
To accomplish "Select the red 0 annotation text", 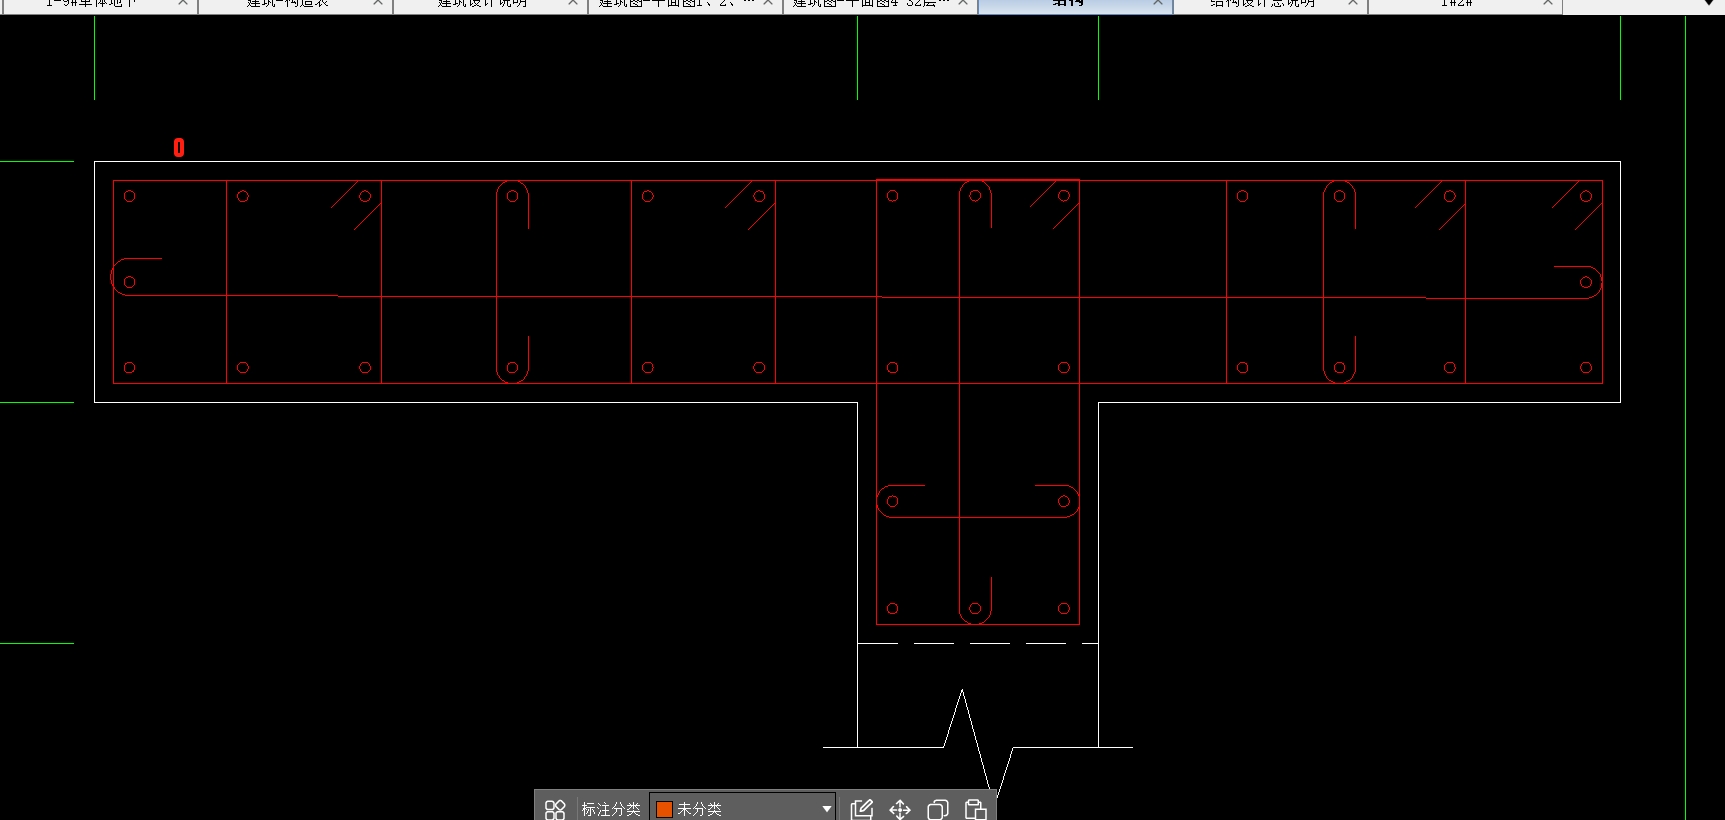I will pos(179,148).
